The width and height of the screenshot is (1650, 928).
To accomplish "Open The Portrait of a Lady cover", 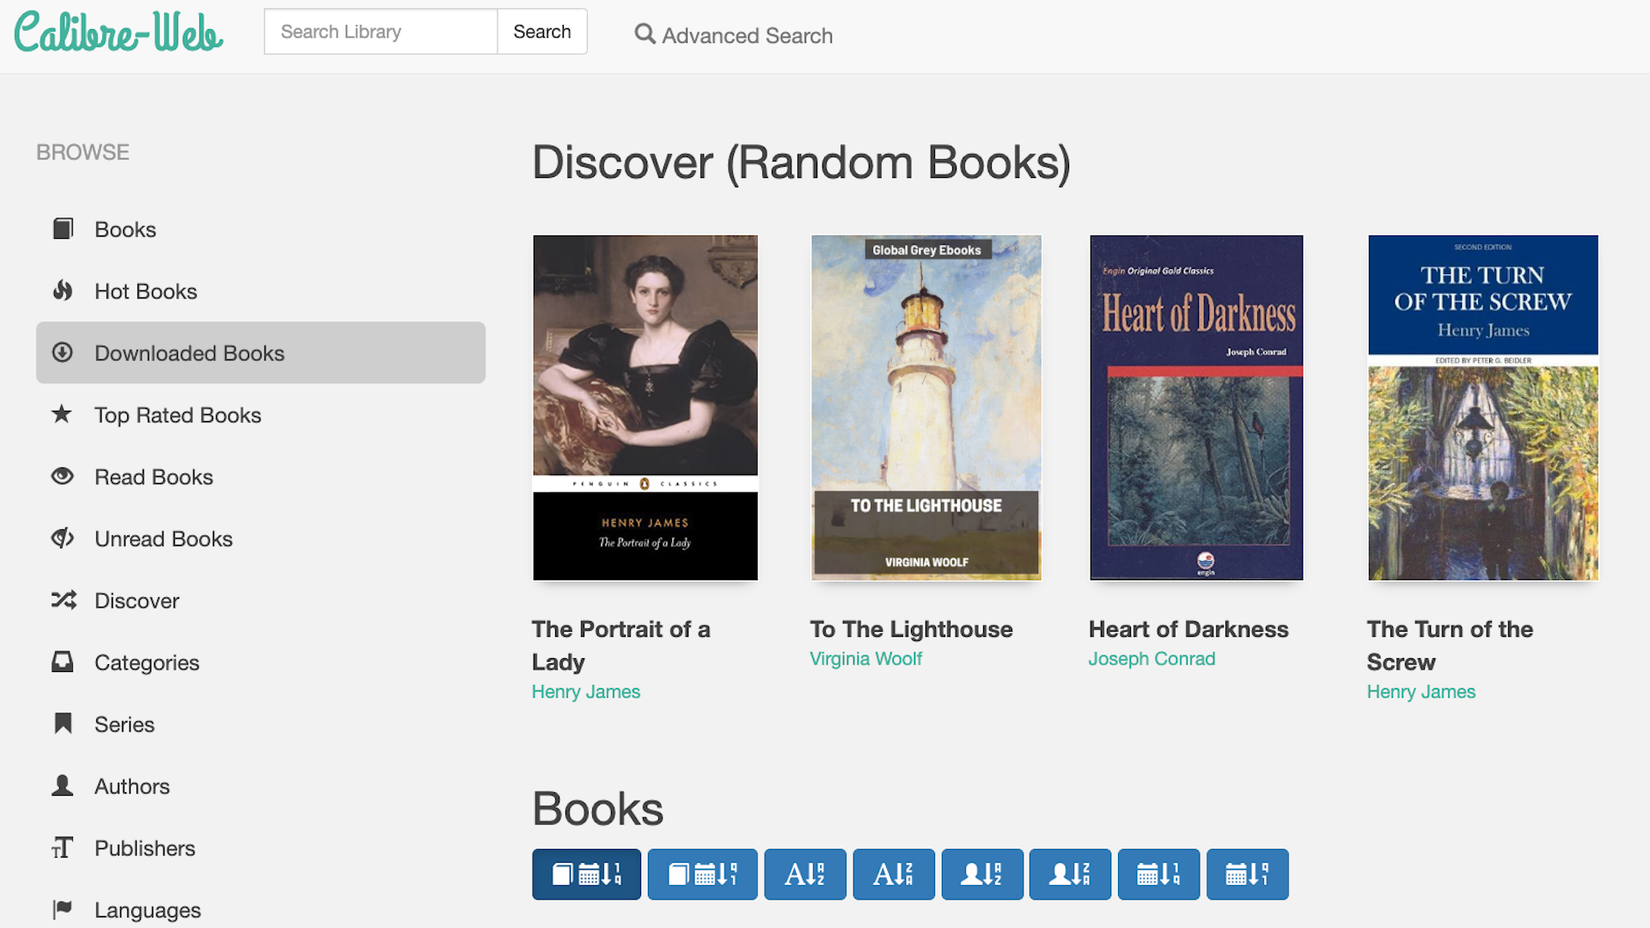I will pos(645,407).
